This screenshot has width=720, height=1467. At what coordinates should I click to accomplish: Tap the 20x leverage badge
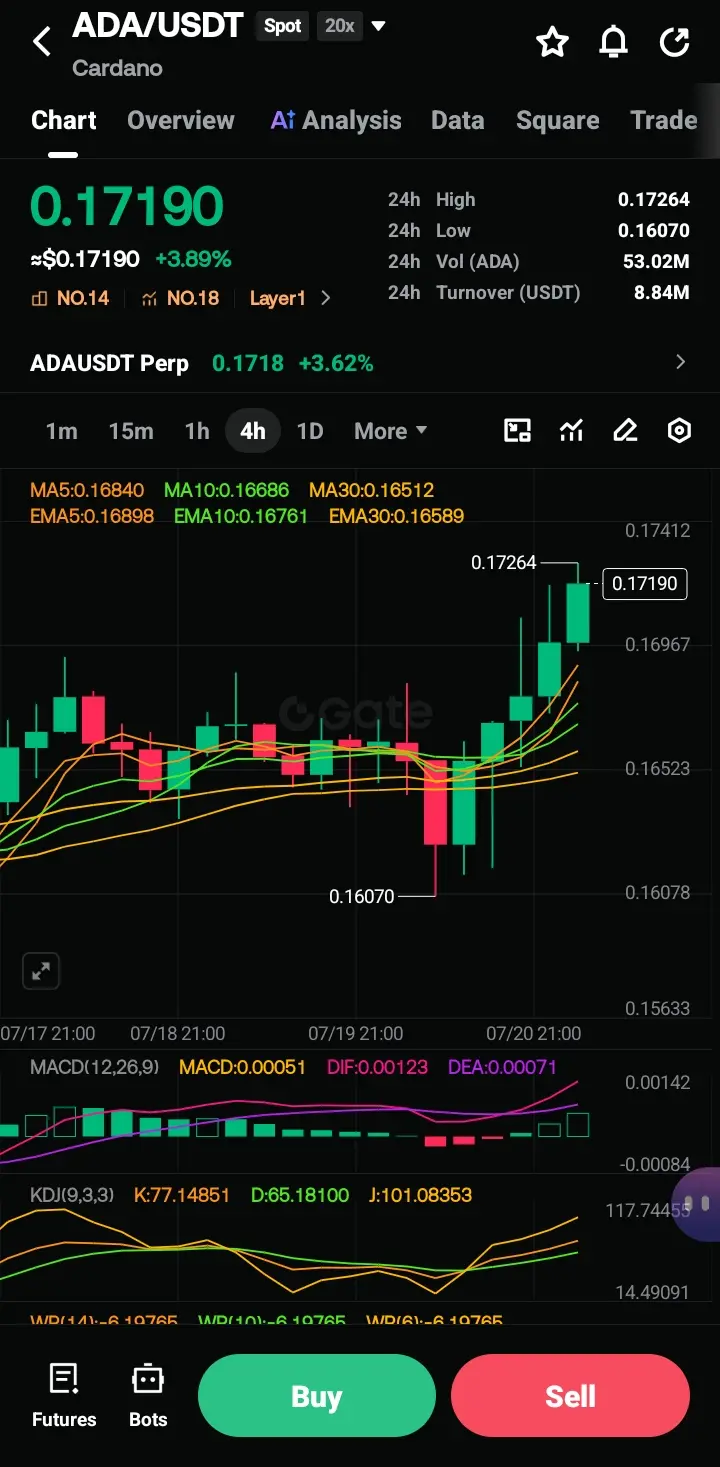[340, 26]
